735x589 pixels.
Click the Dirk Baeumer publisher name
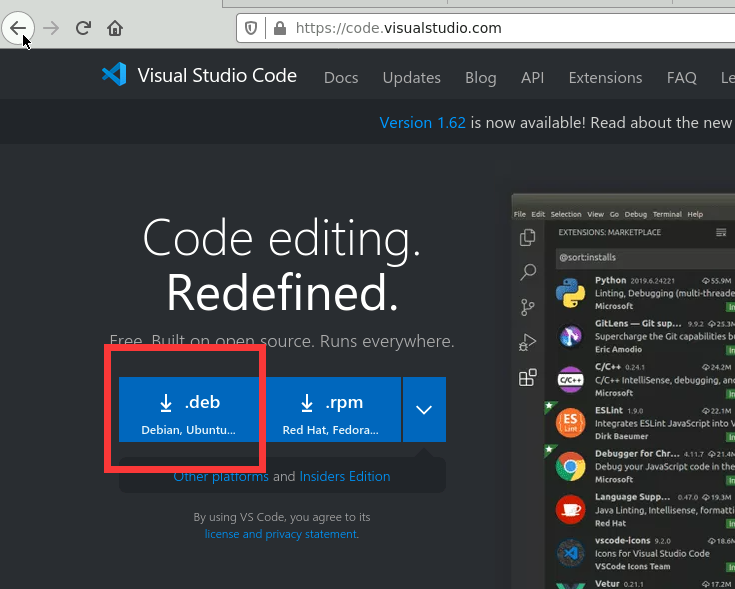[x=622, y=436]
